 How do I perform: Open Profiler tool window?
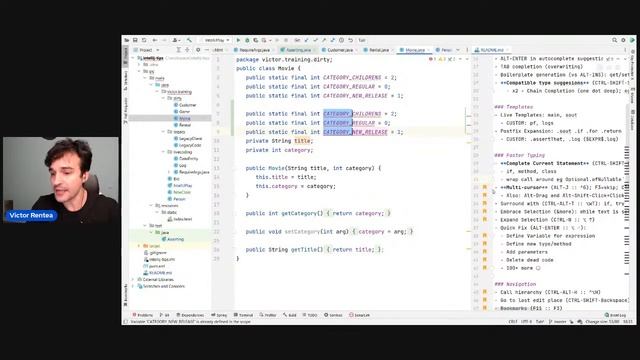268,315
